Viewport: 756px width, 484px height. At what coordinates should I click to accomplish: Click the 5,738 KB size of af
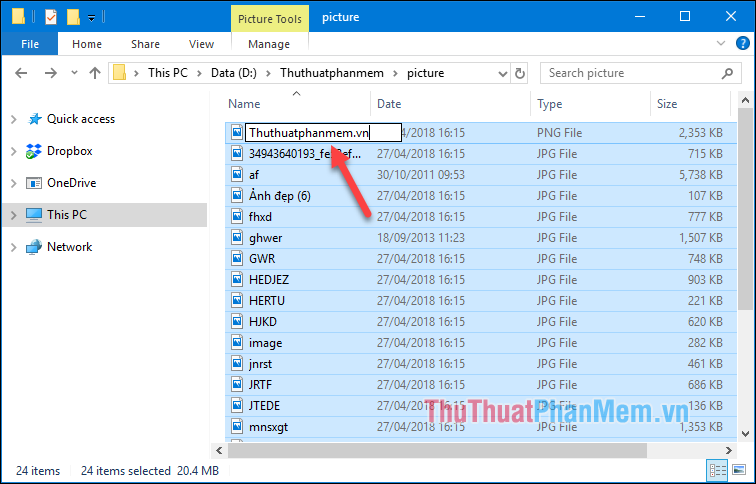(701, 175)
